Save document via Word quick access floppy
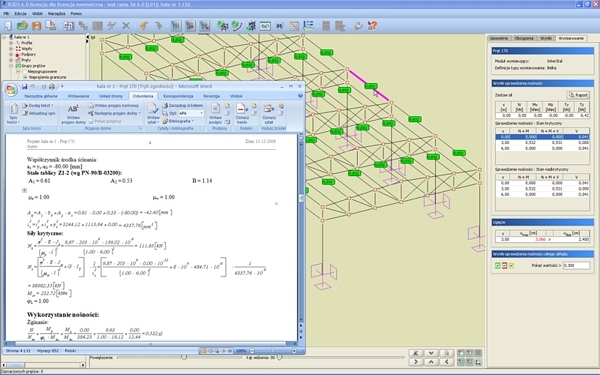The height and width of the screenshot is (375, 600). (24, 86)
